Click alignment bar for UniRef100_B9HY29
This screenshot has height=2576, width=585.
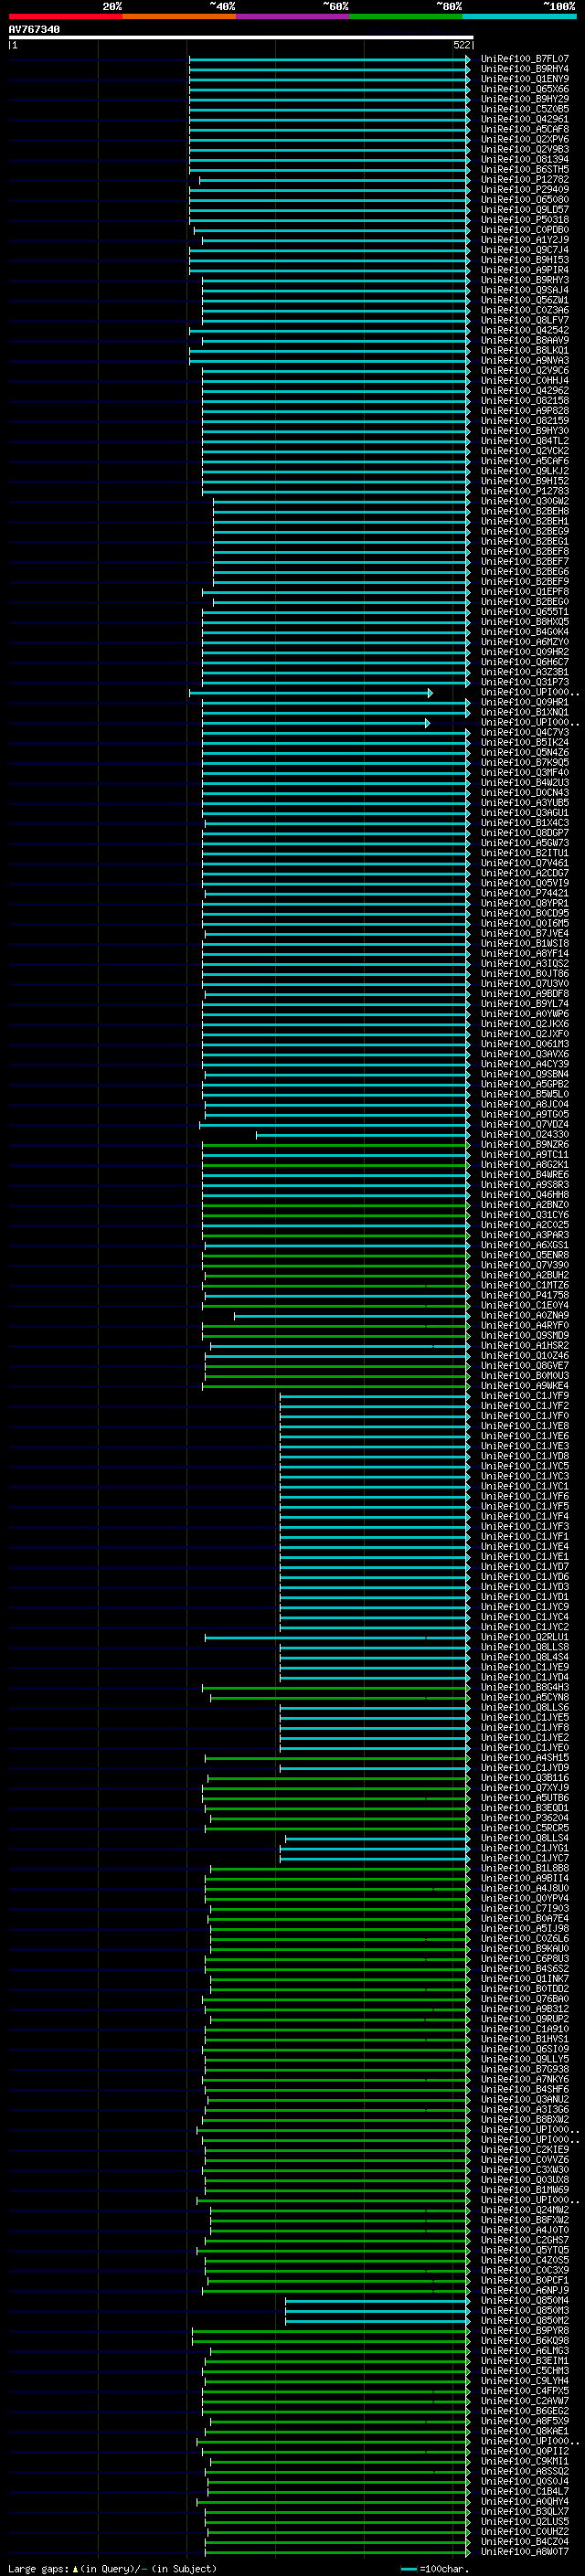pyautogui.click(x=329, y=99)
